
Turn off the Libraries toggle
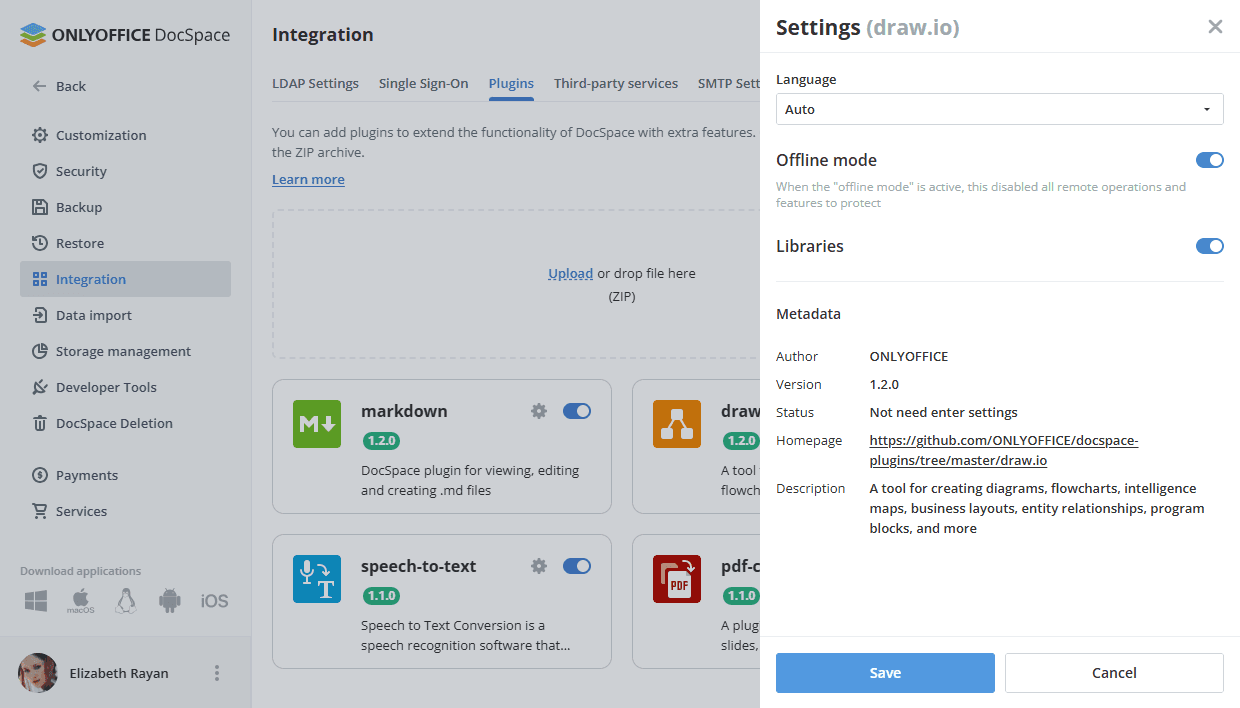tap(1209, 246)
